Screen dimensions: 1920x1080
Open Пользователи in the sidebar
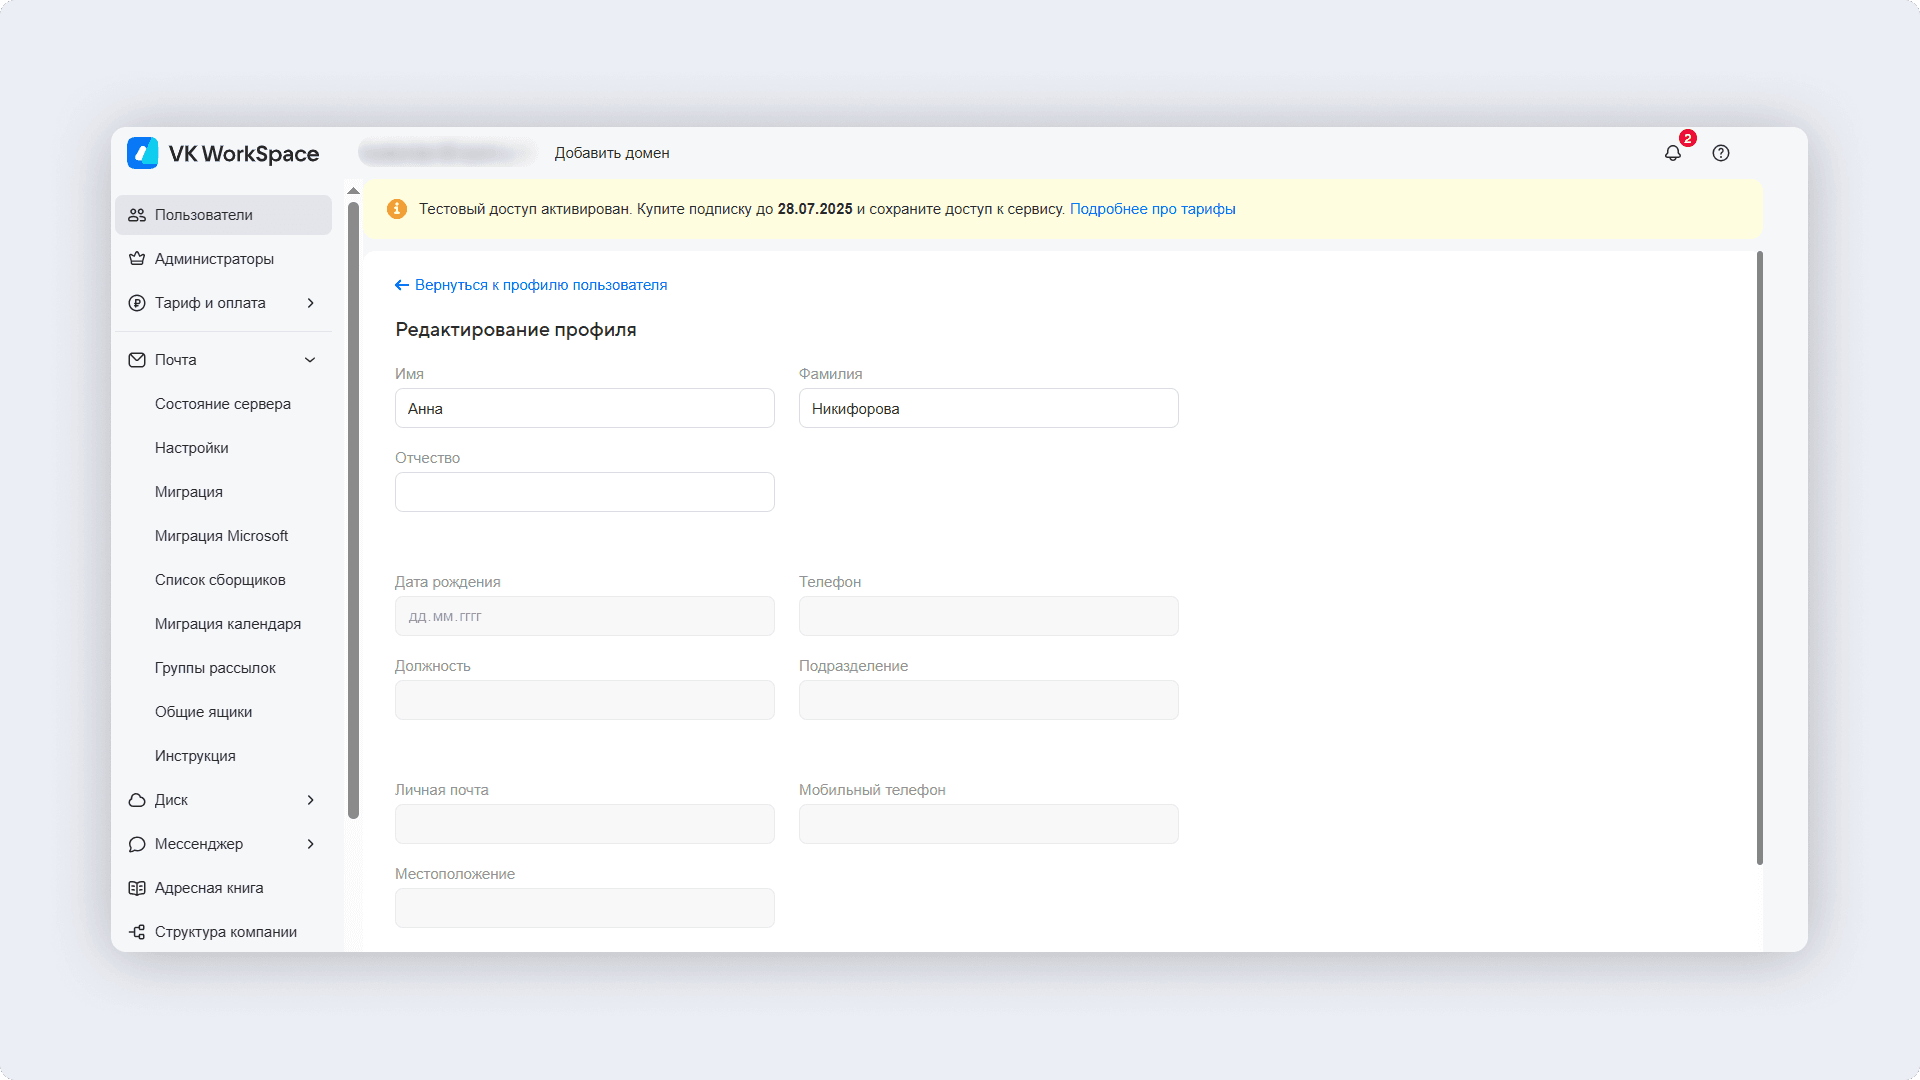(204, 215)
